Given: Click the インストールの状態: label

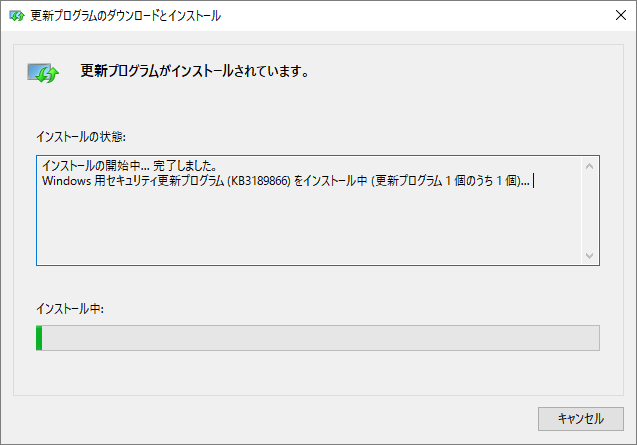Looking at the screenshot, I should click(81, 136).
